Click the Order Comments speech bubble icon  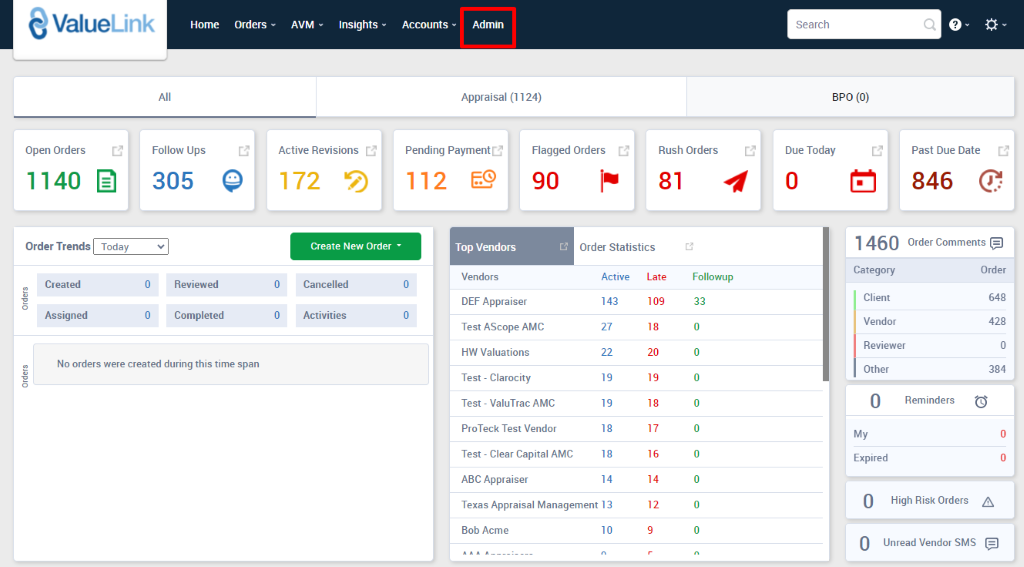[997, 243]
